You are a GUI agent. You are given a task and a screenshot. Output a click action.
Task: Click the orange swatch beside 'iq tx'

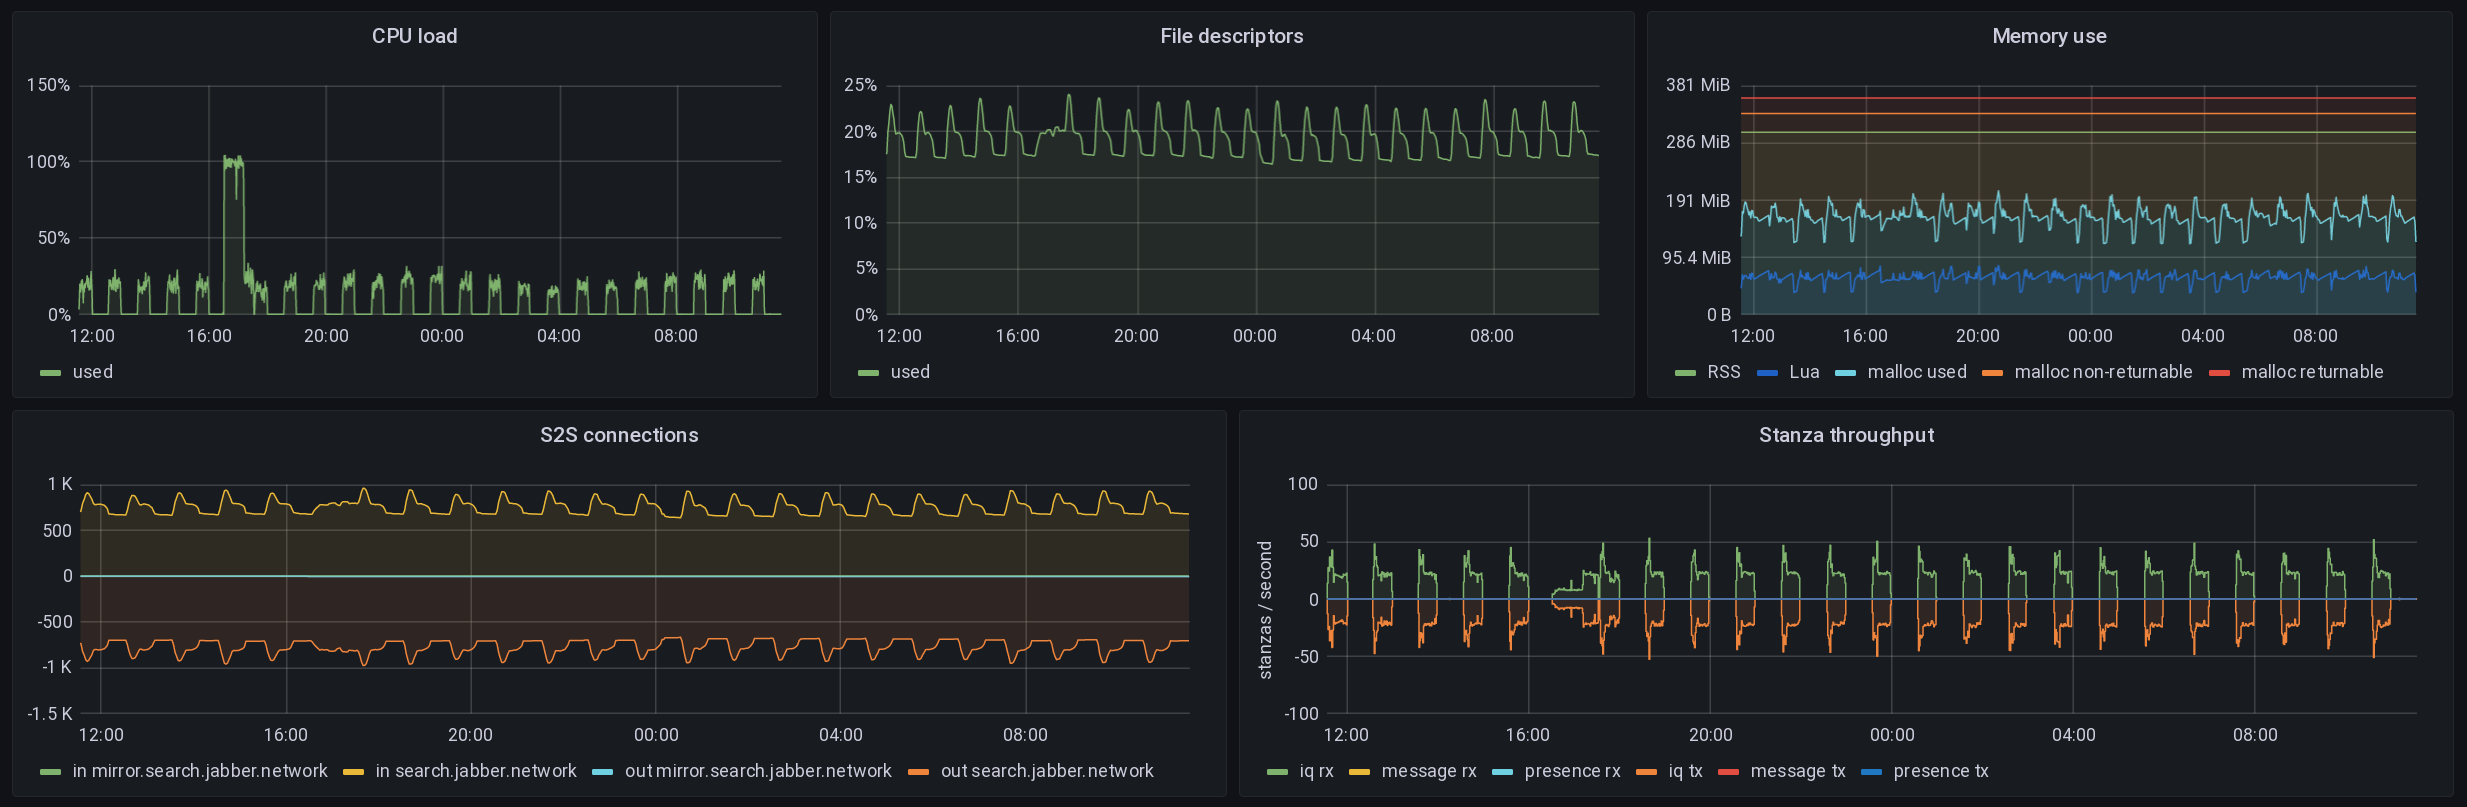coord(1646,772)
